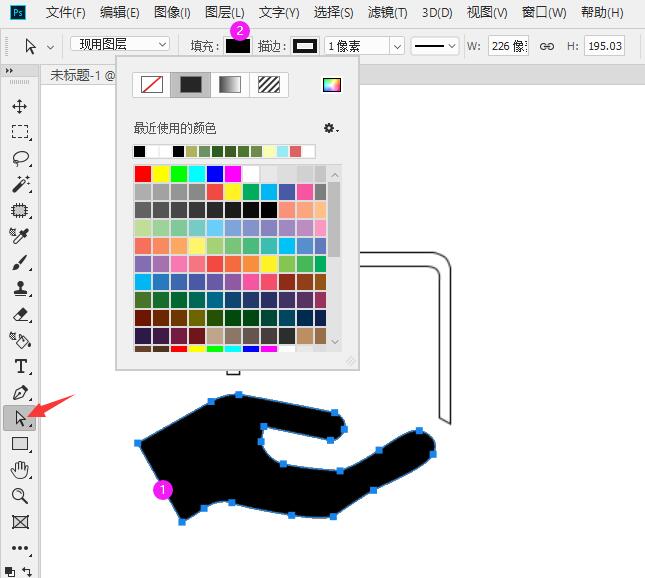Select the Frame tool
This screenshot has width=645, height=578.
(x=20, y=522)
